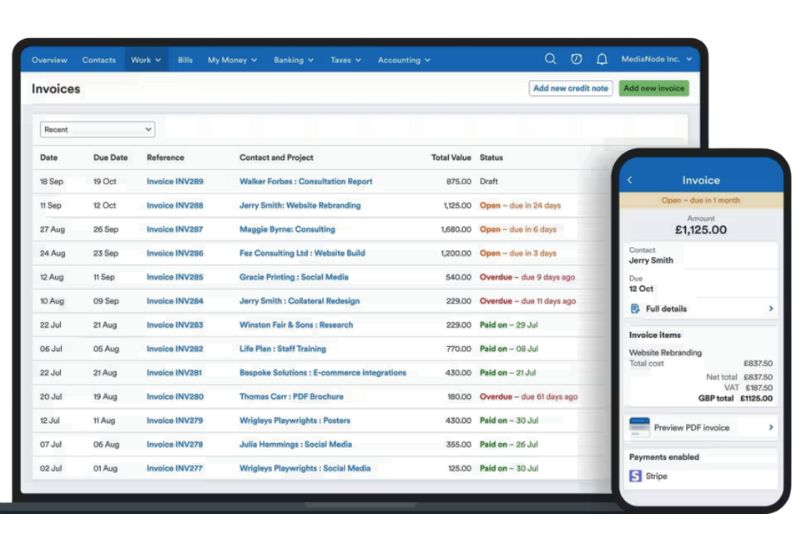Open the Bills menu item

coord(185,60)
